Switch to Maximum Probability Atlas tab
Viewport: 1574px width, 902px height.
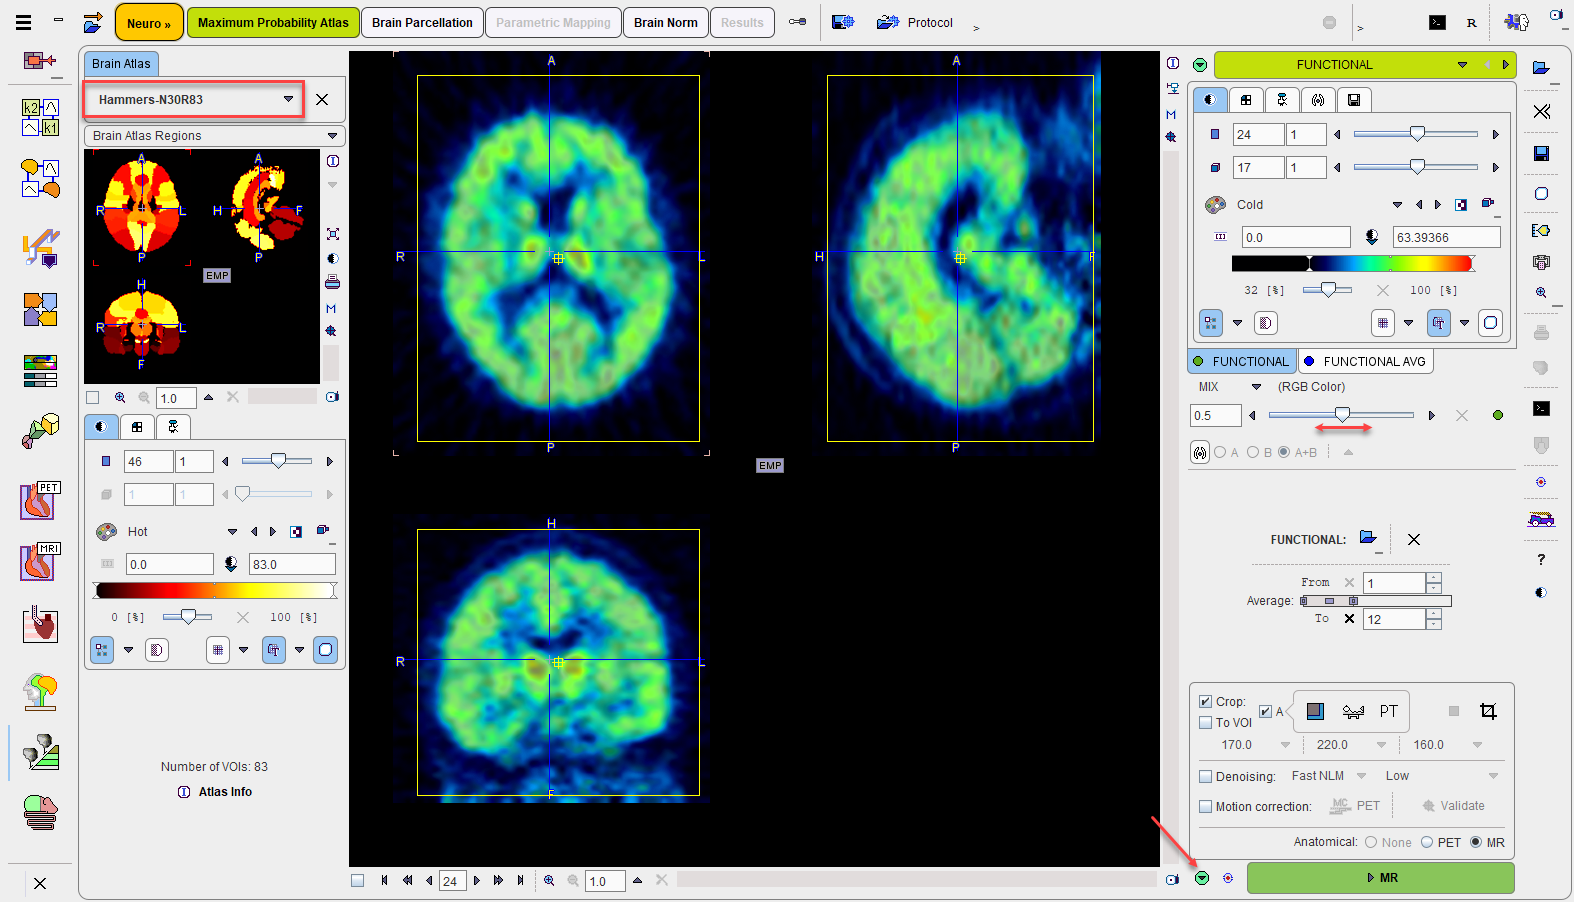[273, 22]
